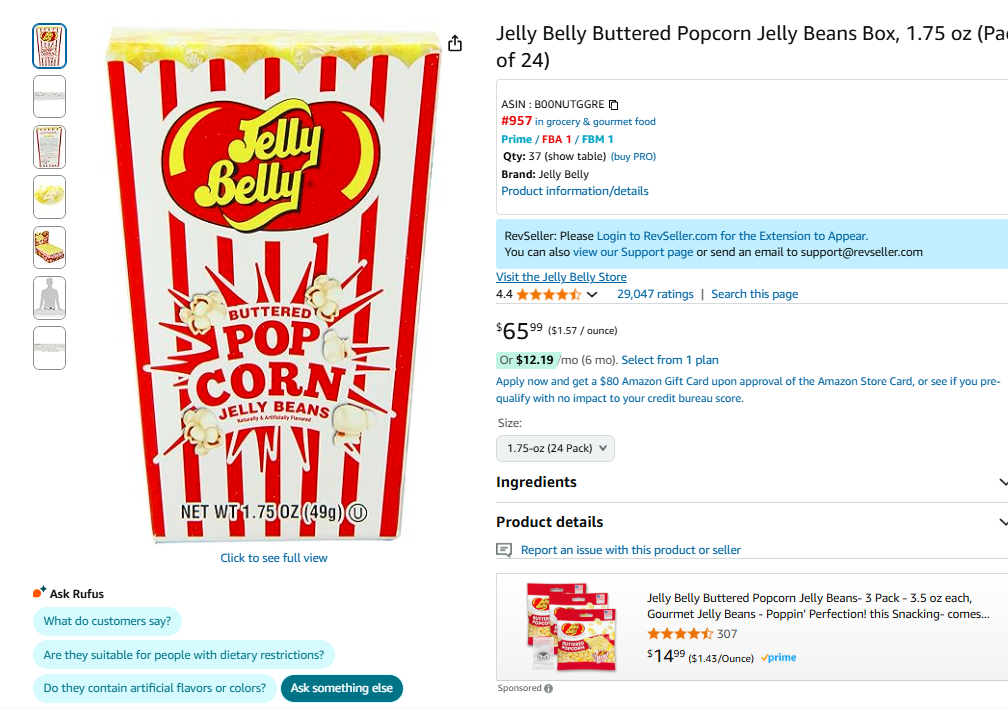View the loose jelly beans thumbnail
Screen dimensions: 1008x710
[50, 197]
